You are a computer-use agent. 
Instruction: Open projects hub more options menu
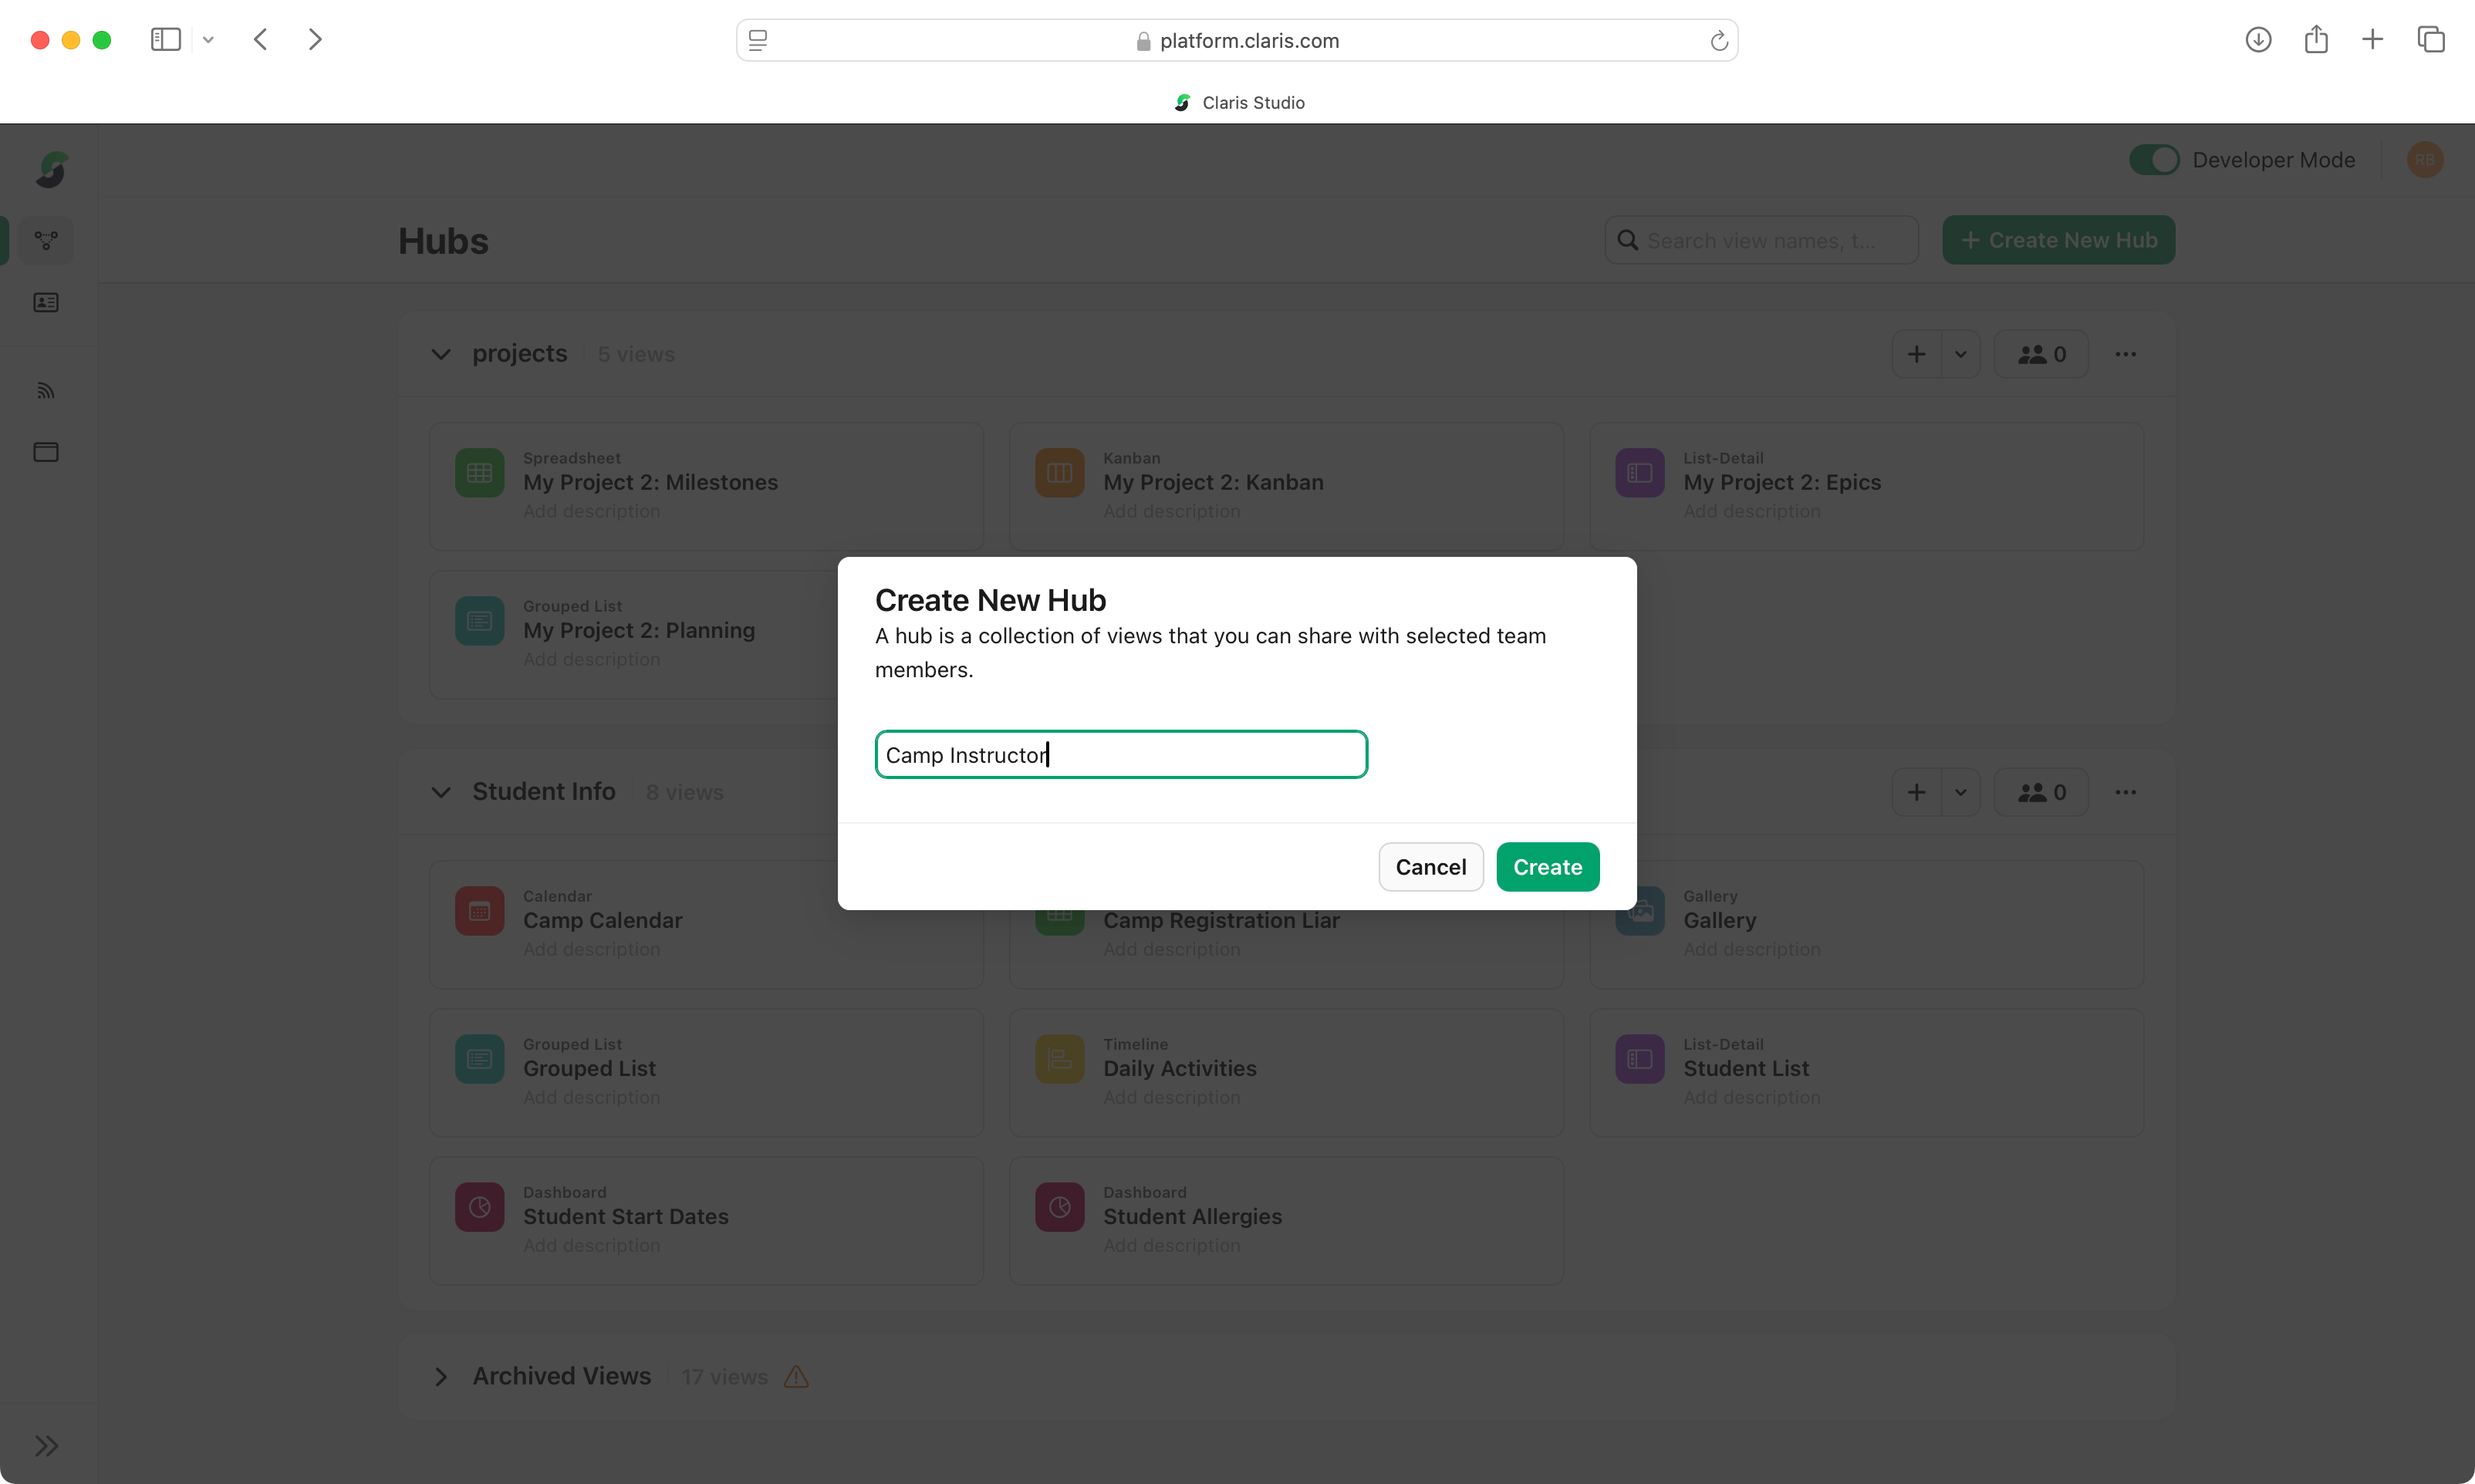2125,354
